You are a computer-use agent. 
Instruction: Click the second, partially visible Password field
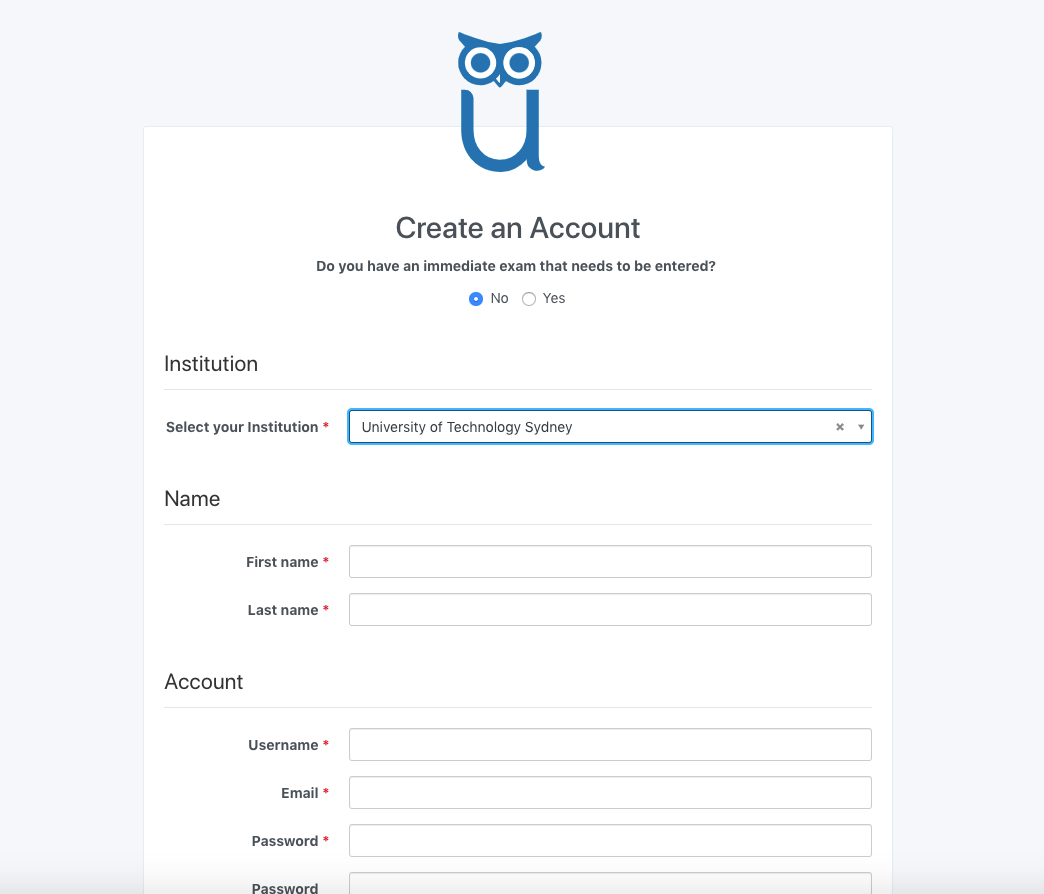point(610,884)
